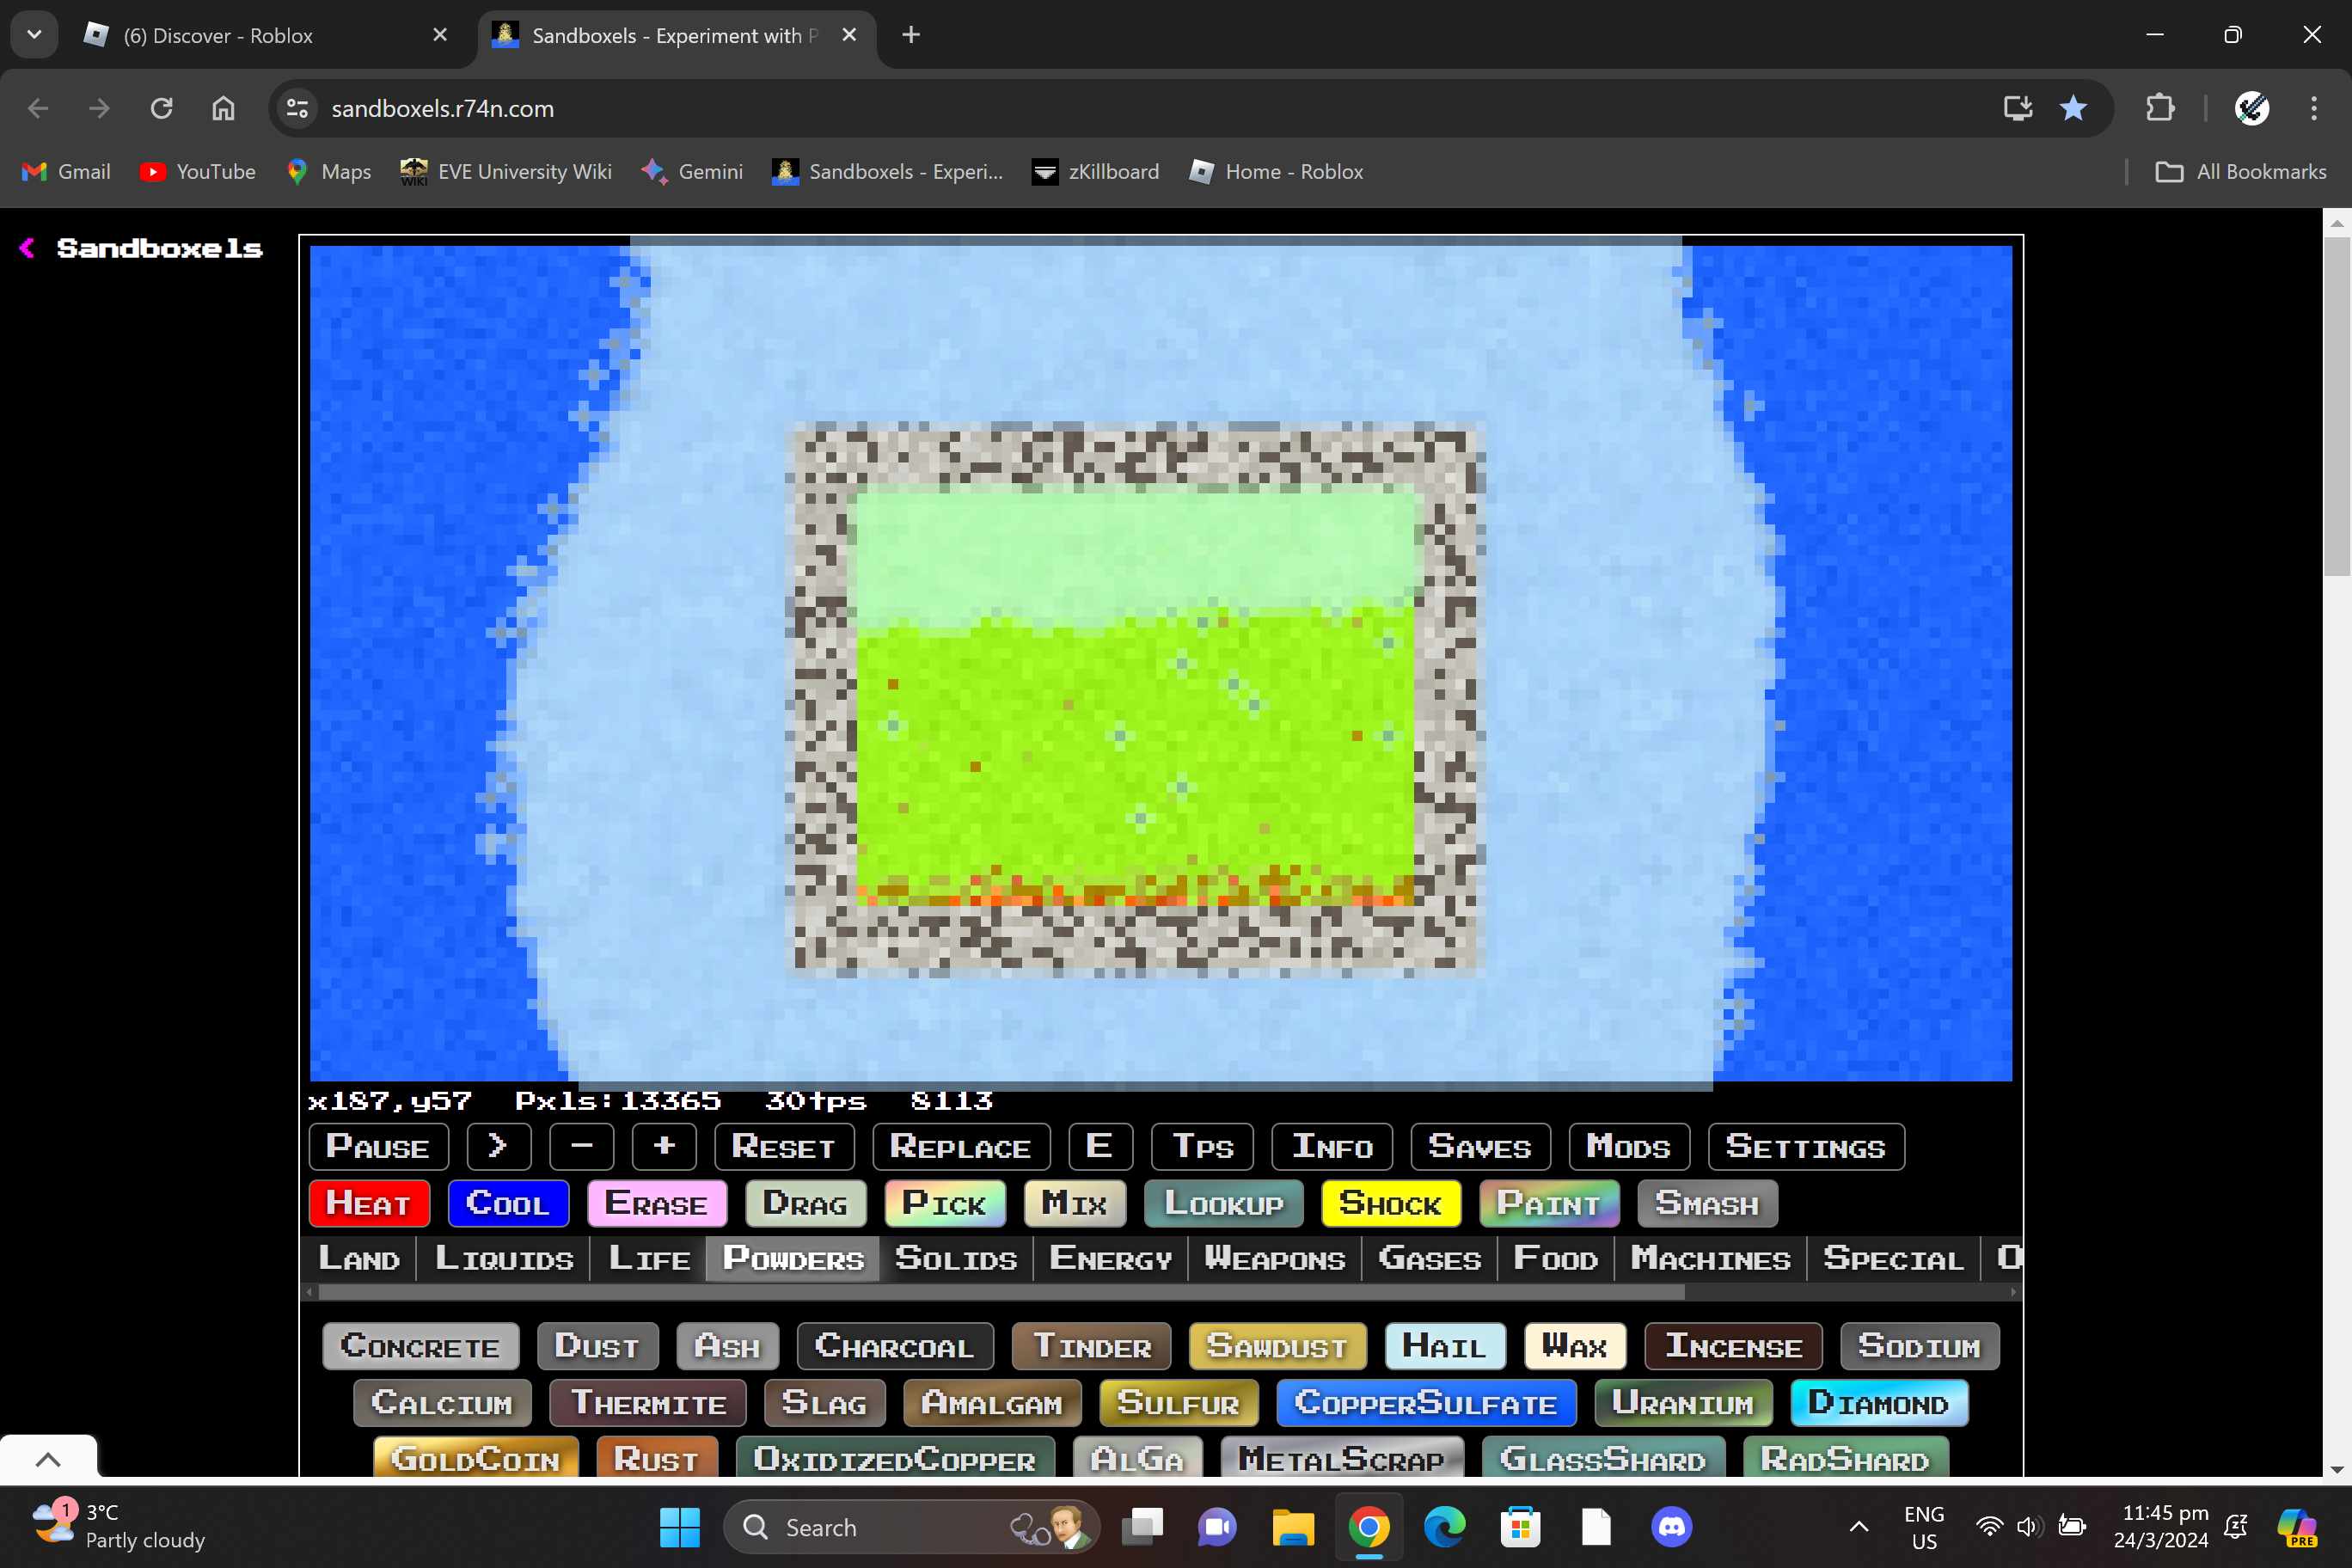The image size is (2352, 1568).
Task: Choose the Diamond element
Action: pos(1879,1403)
